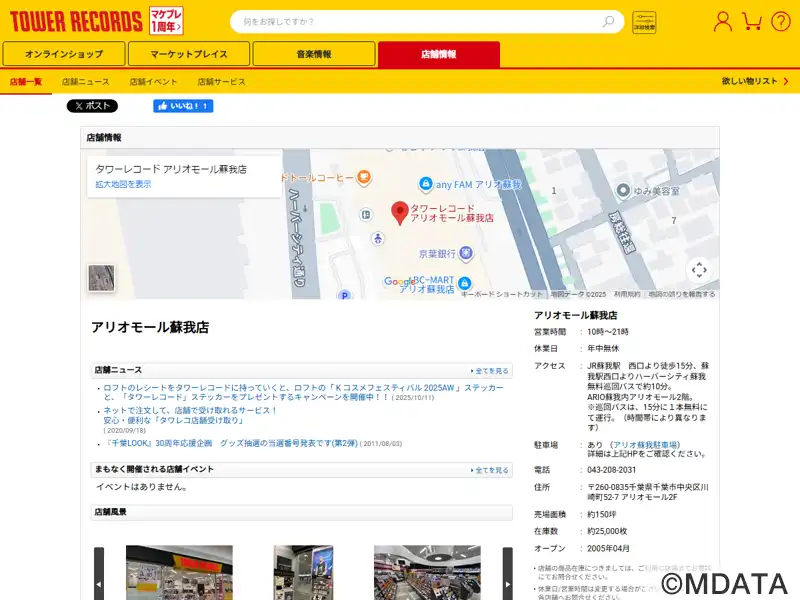
Task: Go to next store photo with right arrow
Action: tap(508, 573)
